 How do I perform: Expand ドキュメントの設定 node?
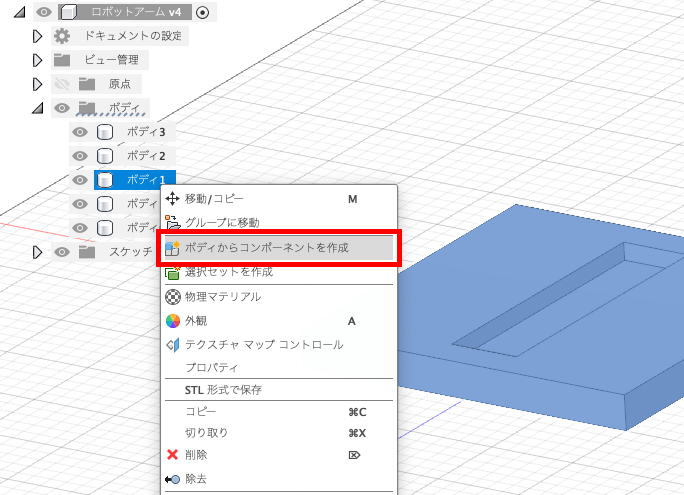coord(38,36)
